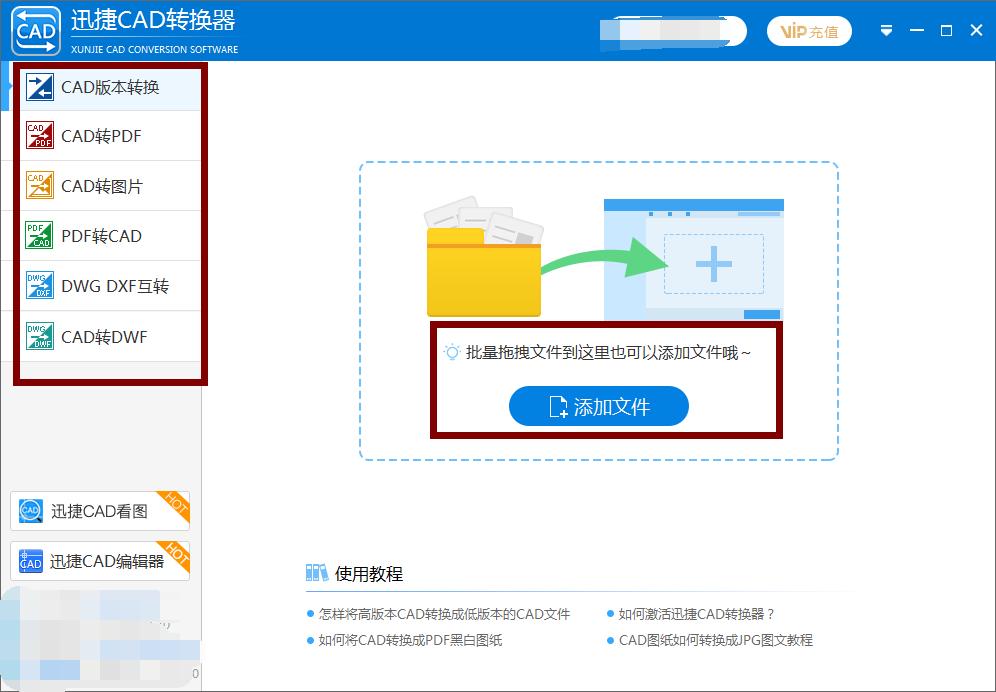Click the 添加文件 button
Viewport: 996px width, 692px height.
[598, 406]
